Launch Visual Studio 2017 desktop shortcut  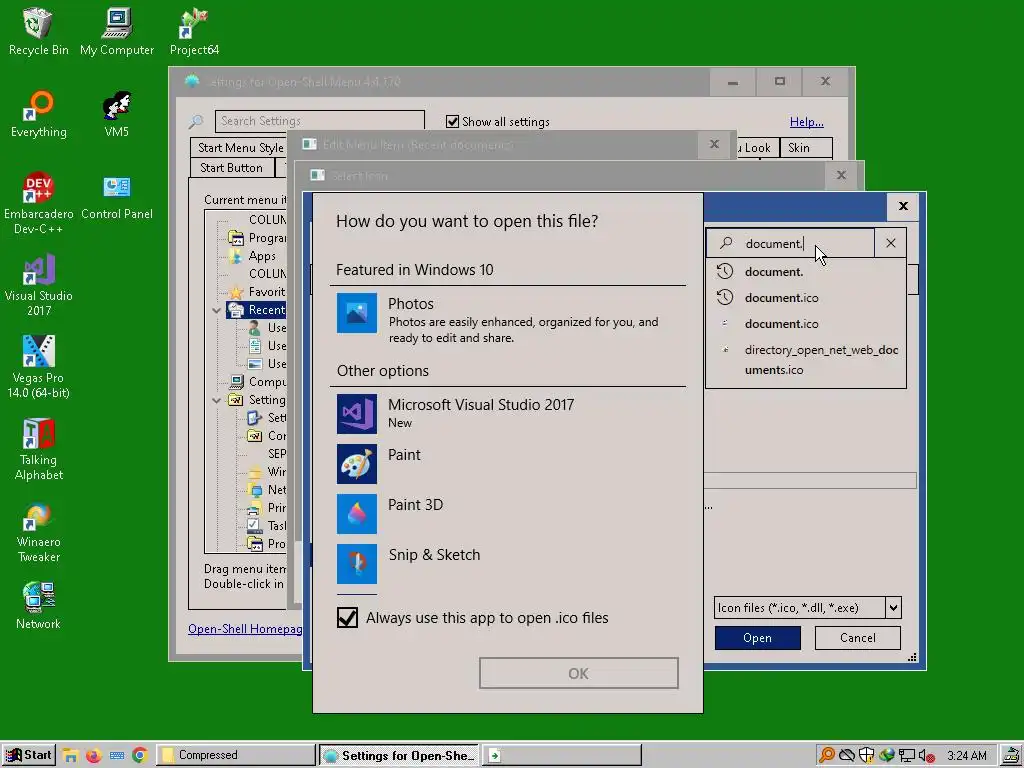pyautogui.click(x=39, y=285)
